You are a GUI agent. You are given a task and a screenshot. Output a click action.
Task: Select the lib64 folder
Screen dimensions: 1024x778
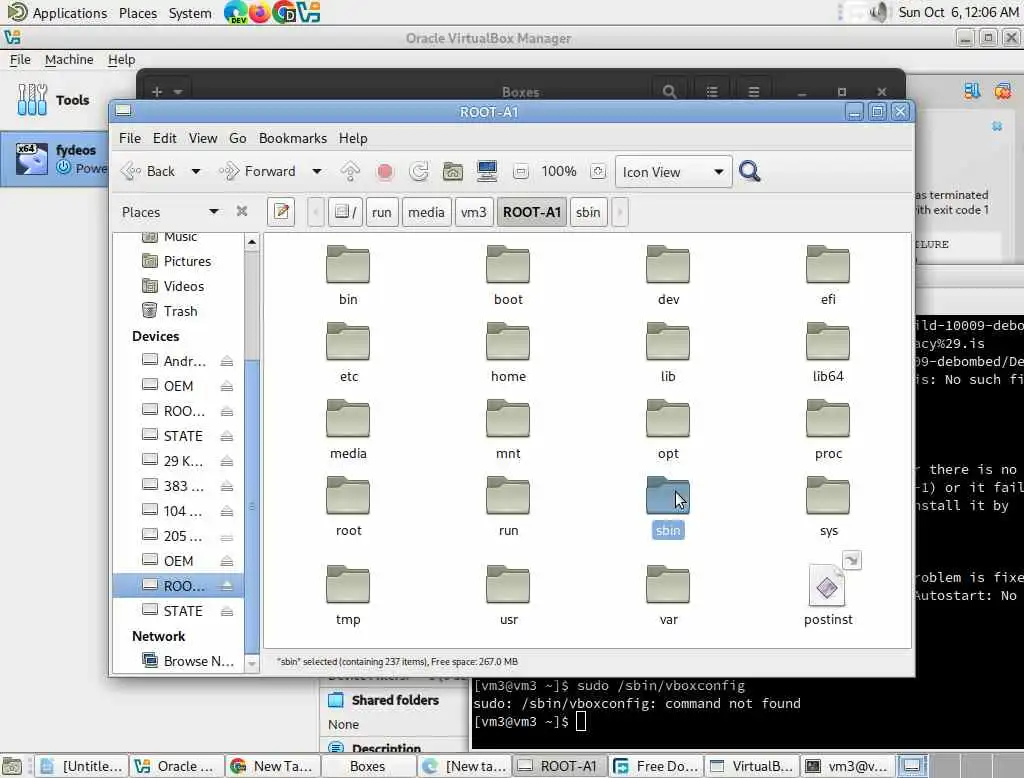click(x=828, y=342)
